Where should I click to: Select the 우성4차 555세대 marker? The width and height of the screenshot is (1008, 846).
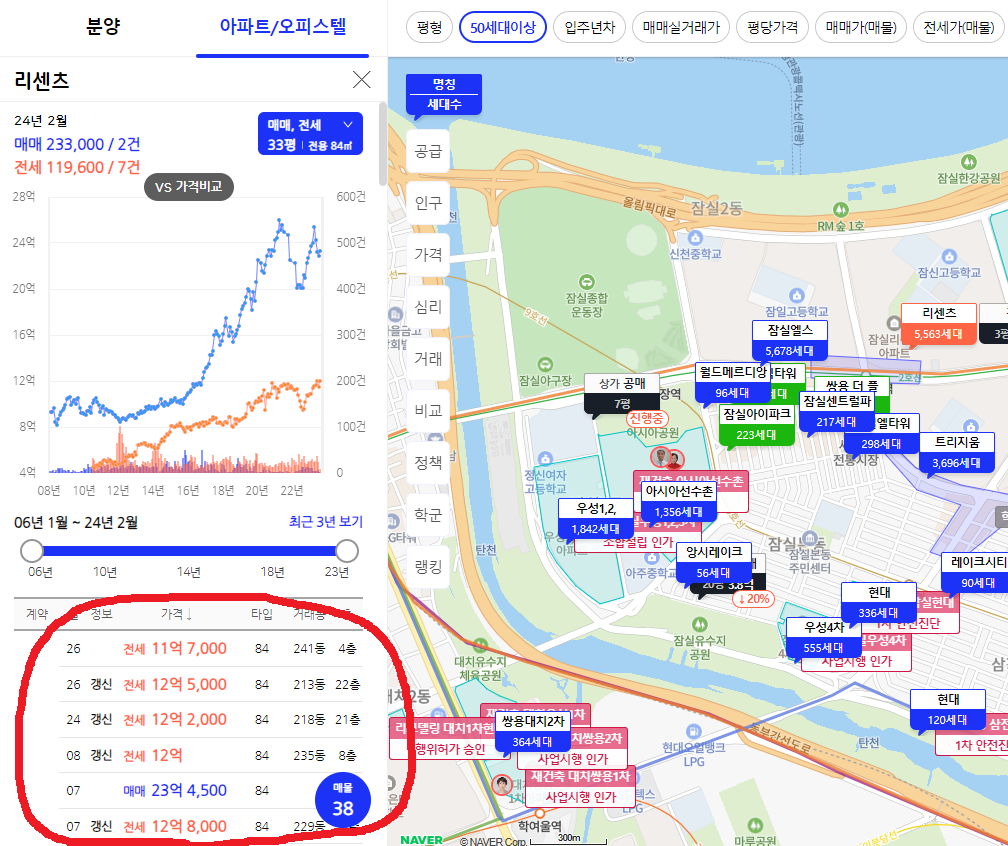coord(824,637)
